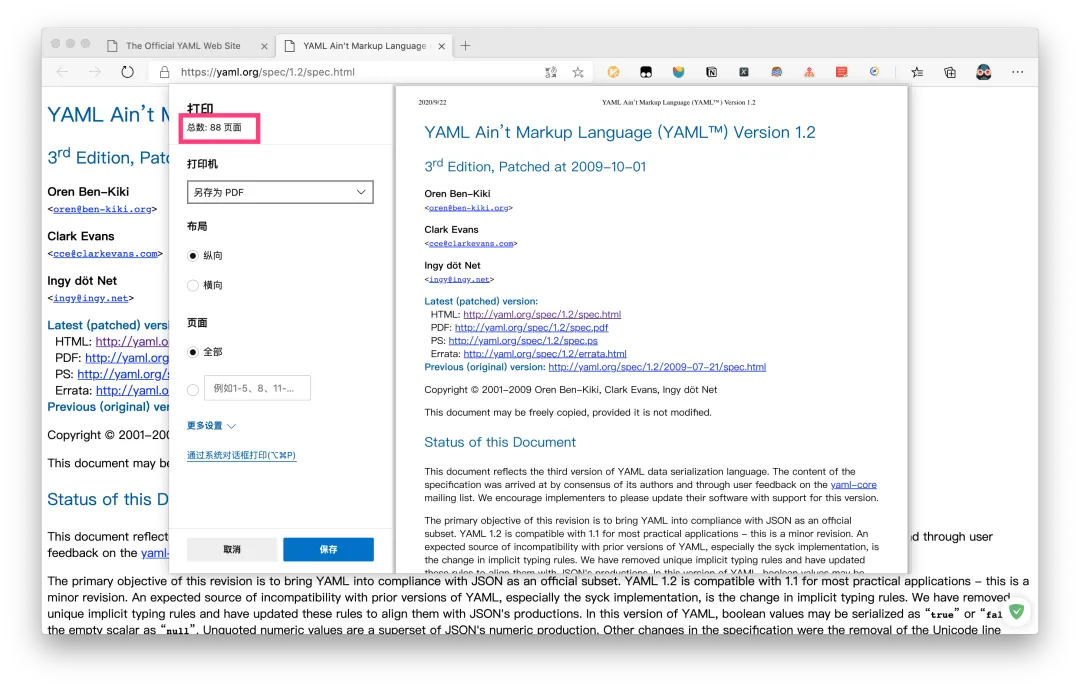Click Status of this Document heading in preview
The height and width of the screenshot is (689, 1080).
pos(500,442)
